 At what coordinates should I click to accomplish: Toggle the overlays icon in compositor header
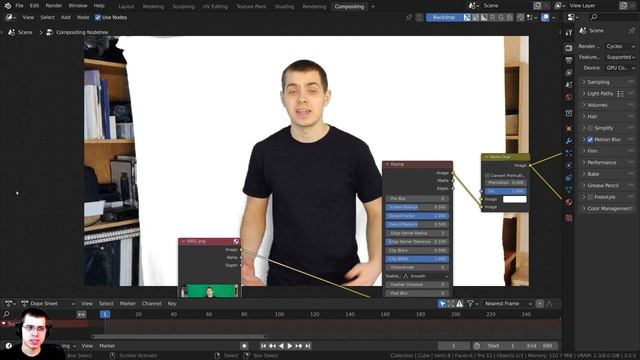pos(545,18)
